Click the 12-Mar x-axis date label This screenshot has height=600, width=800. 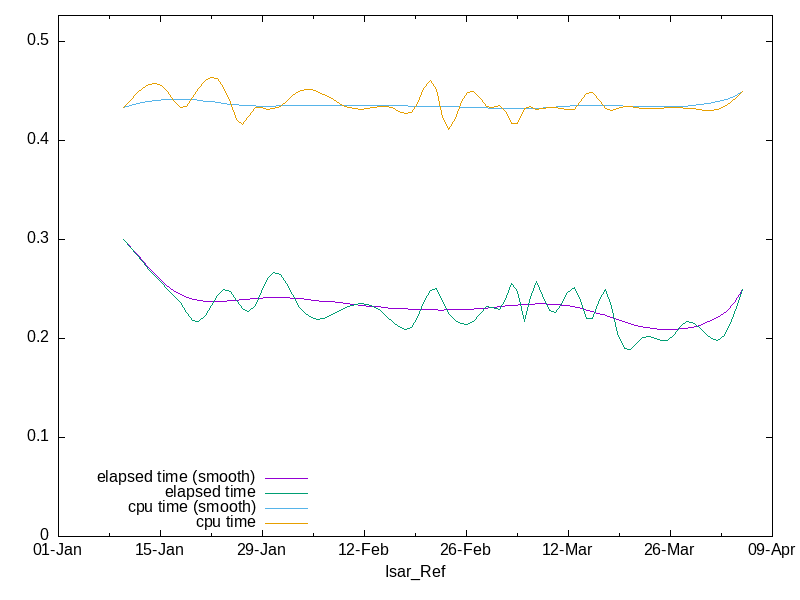click(567, 551)
